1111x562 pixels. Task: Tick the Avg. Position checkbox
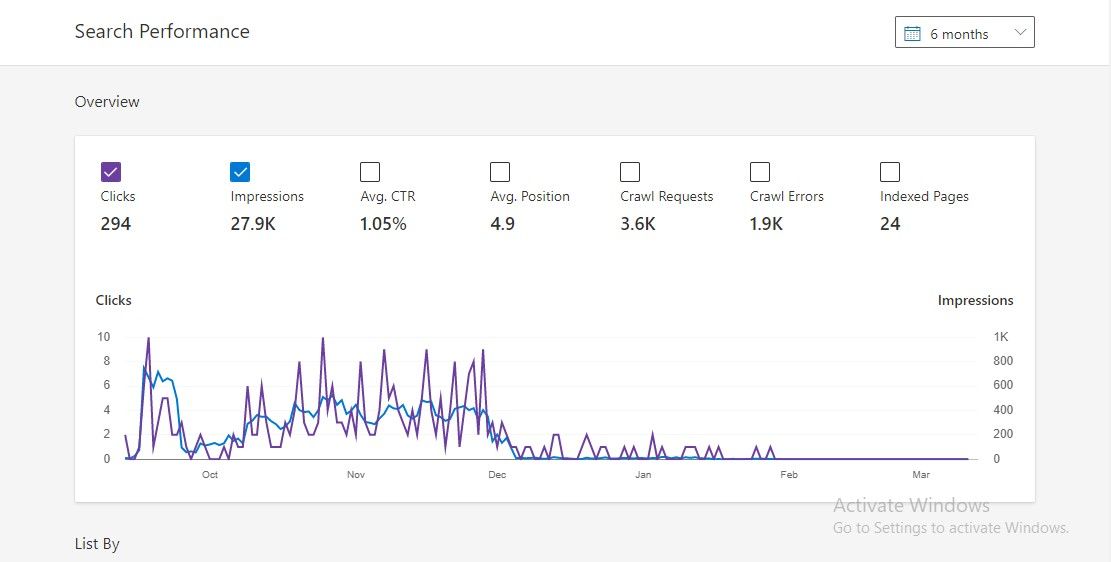500,172
